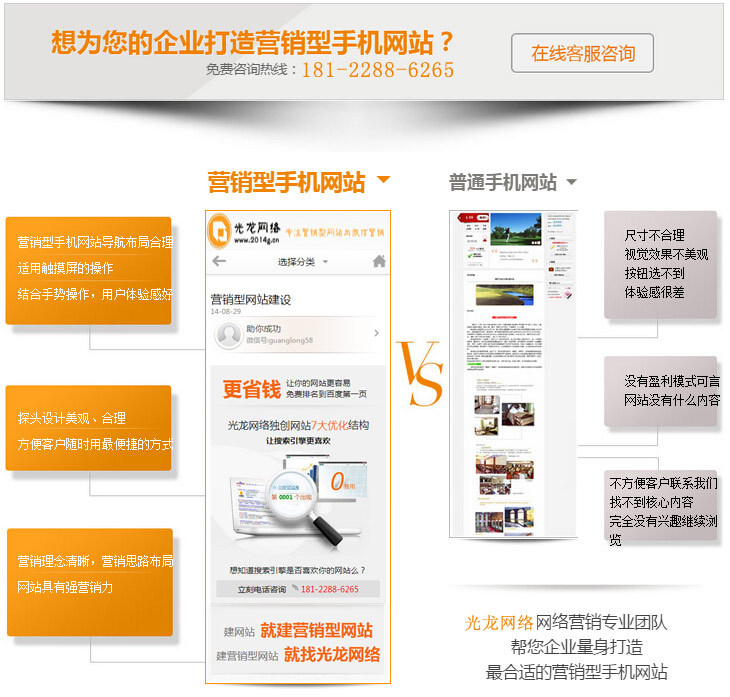Click the orange VS graphic
The image size is (730, 697).
(419, 374)
